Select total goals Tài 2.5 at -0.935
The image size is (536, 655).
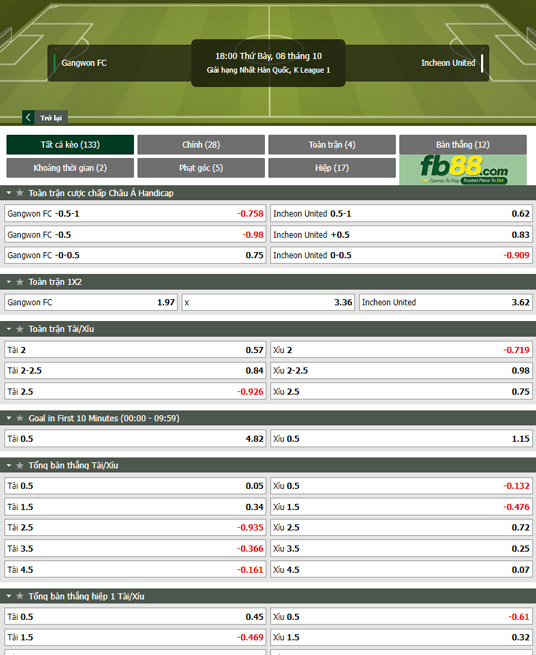pyautogui.click(x=135, y=528)
